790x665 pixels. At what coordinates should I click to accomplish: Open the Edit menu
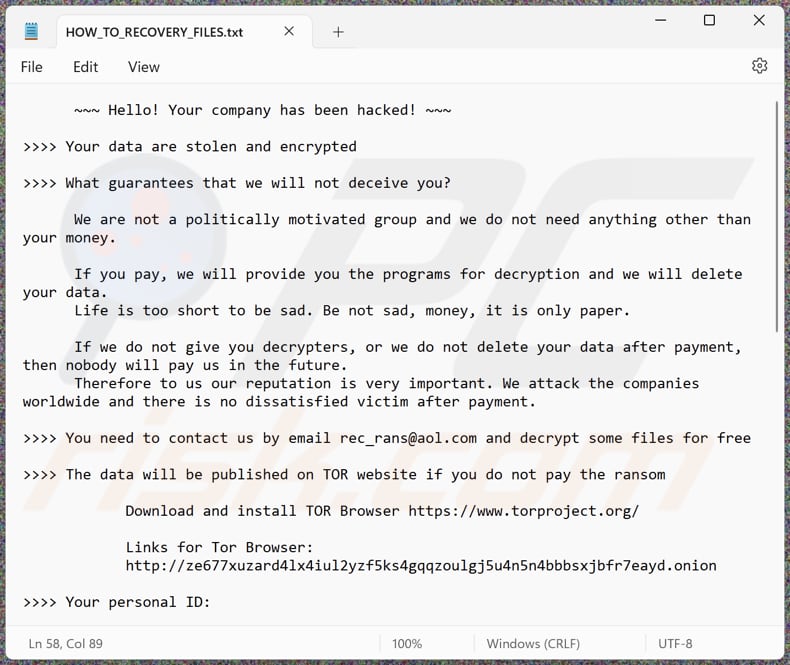pos(85,67)
